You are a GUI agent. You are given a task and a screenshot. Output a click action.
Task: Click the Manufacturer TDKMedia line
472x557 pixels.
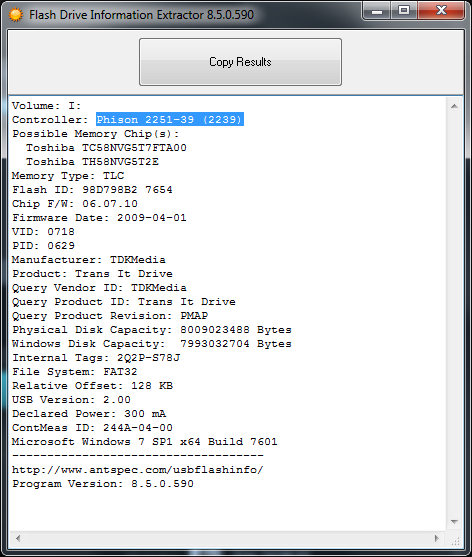click(x=89, y=260)
